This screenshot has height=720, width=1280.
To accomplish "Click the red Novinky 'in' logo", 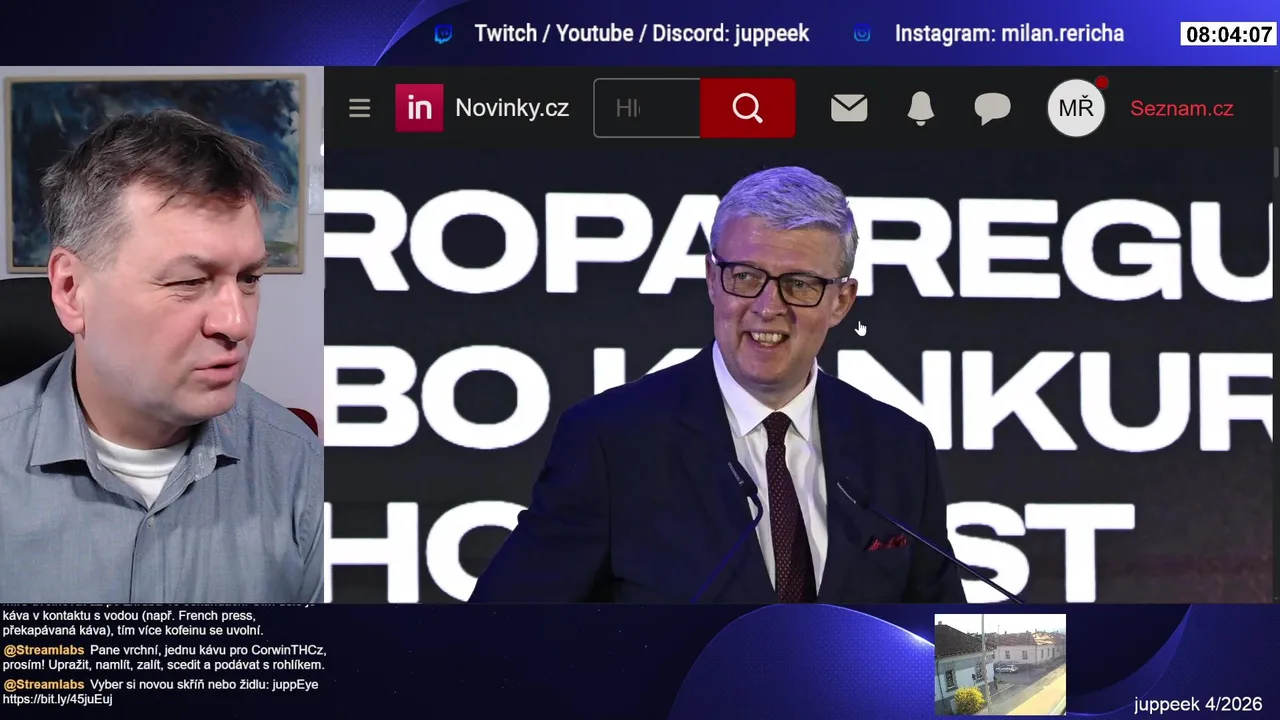I will coord(419,108).
